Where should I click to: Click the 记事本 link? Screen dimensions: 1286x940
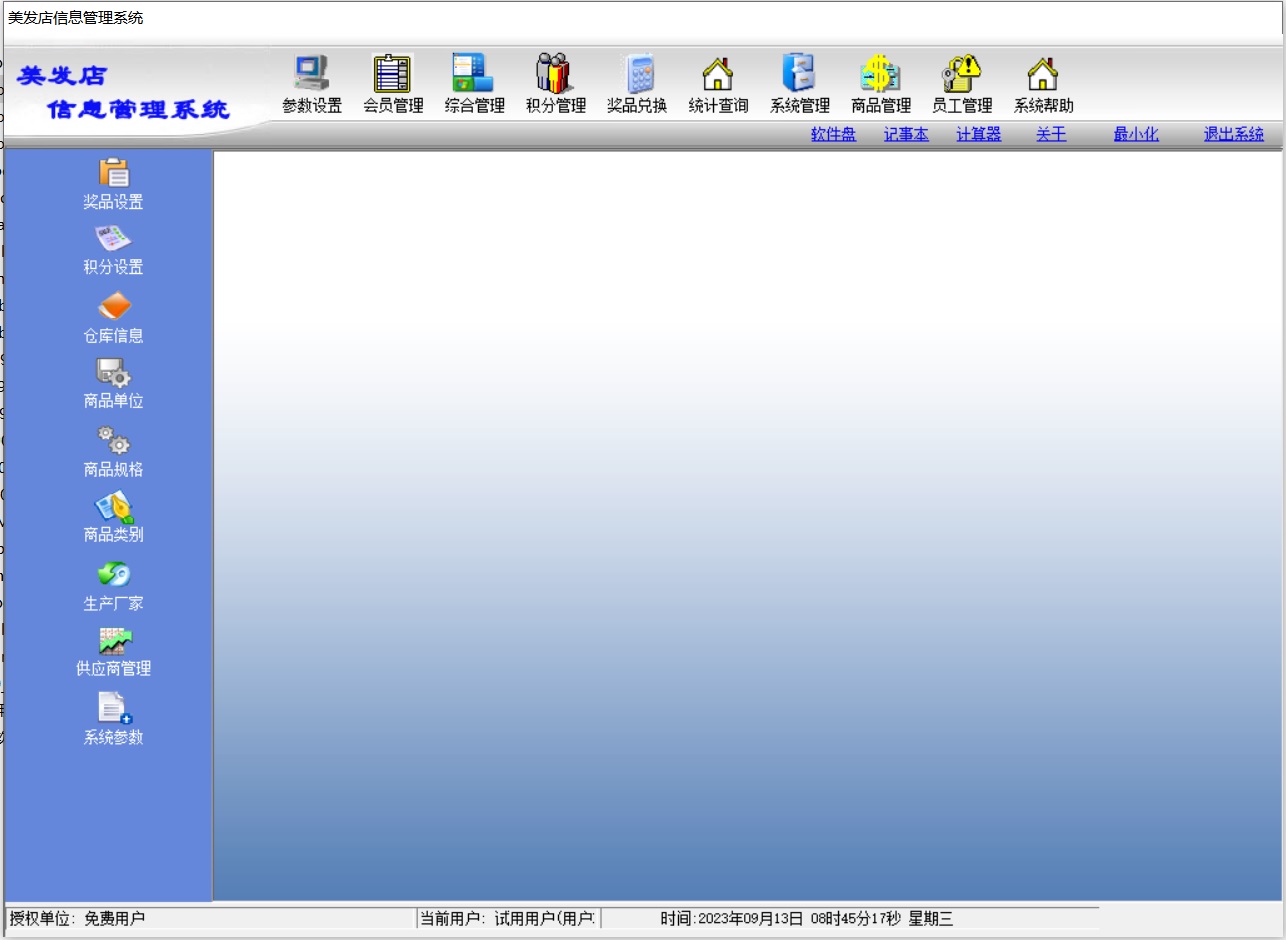click(906, 134)
